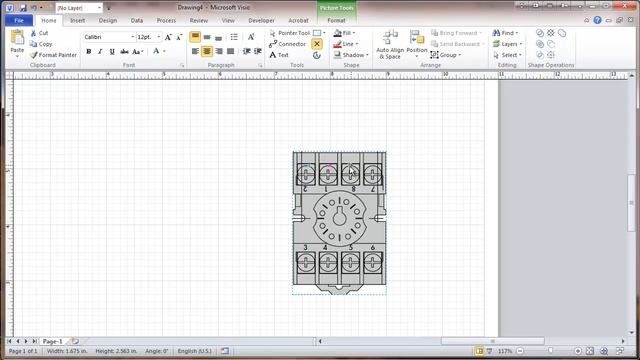Viewport: 640px width, 360px height.
Task: Click the zoom in plus button
Action: click(578, 351)
